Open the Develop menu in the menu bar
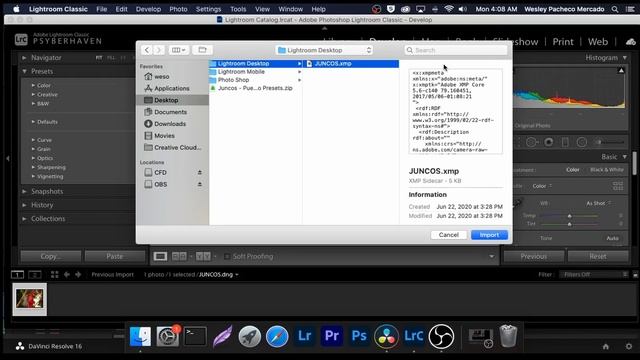 coord(148,9)
